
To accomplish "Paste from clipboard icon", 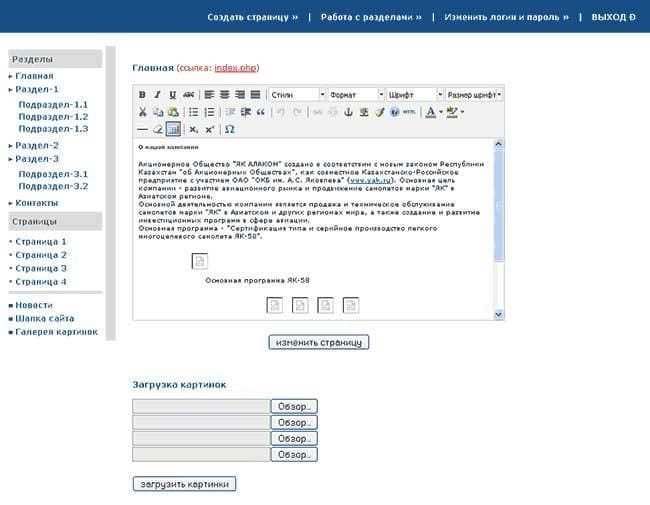I will pyautogui.click(x=173, y=112).
